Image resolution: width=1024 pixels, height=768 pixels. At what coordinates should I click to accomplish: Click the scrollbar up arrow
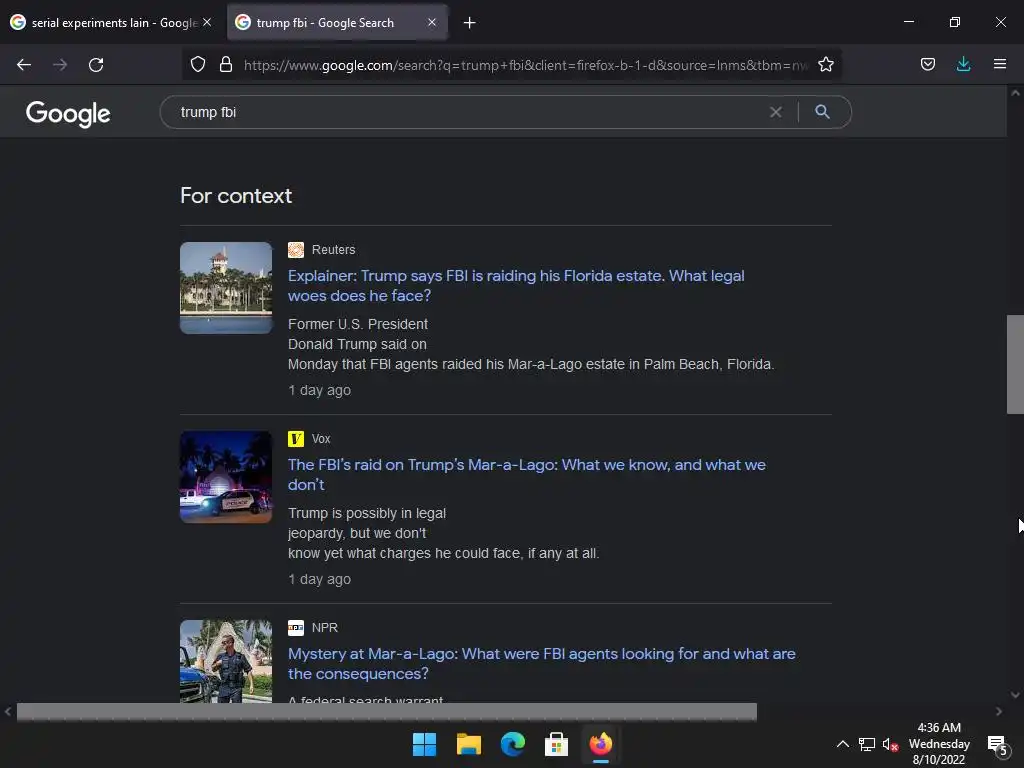(1016, 93)
